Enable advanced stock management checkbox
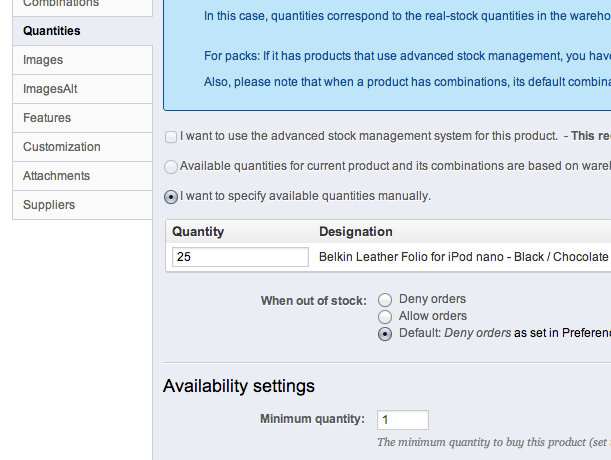 (172, 136)
